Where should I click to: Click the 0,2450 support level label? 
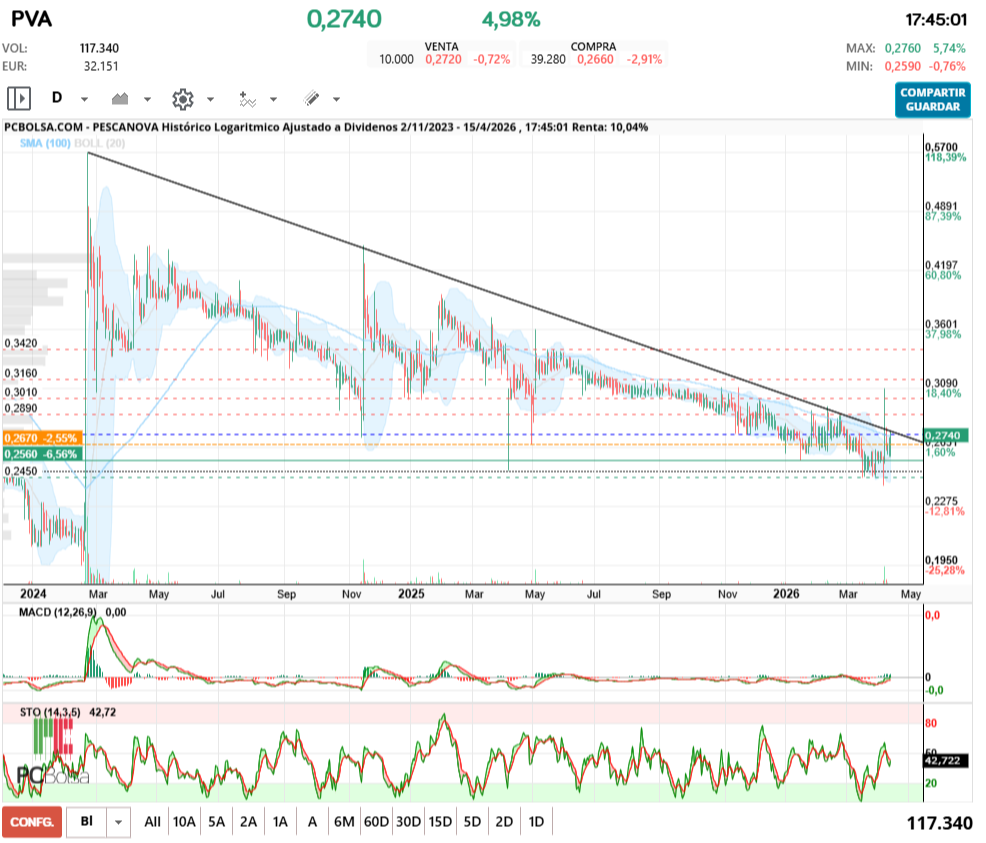21,471
